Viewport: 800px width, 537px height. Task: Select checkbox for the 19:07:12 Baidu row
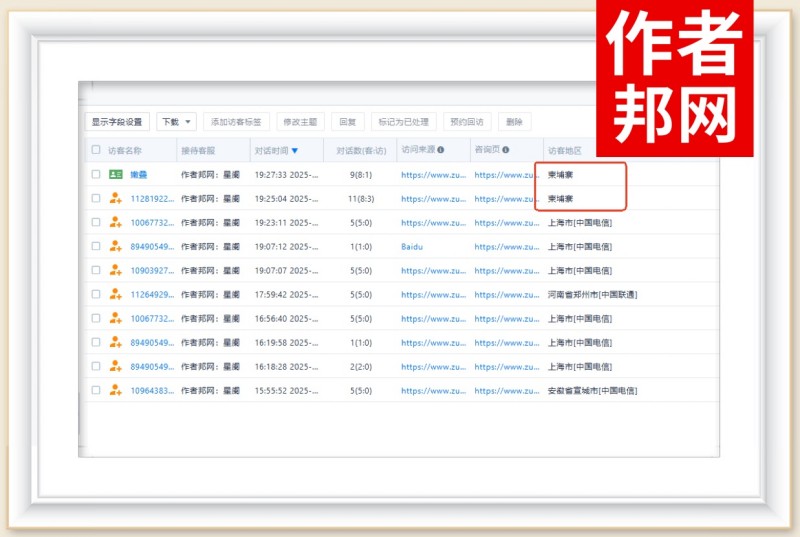[x=96, y=246]
